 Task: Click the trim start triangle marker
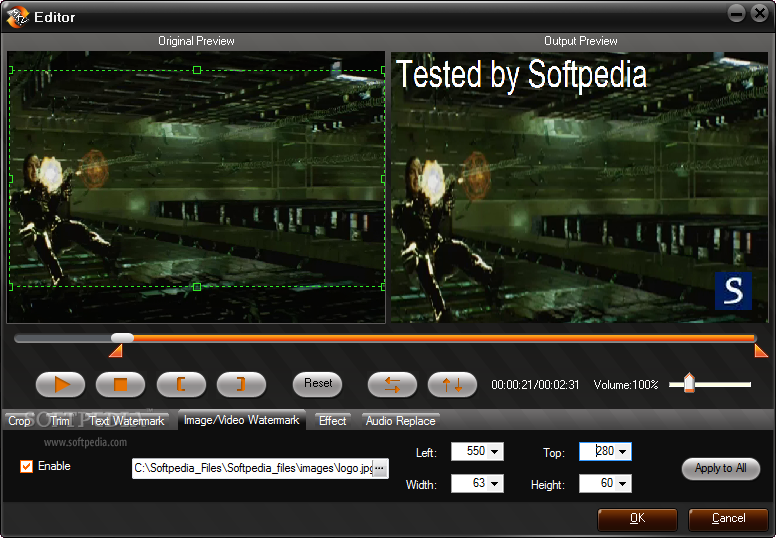[x=116, y=351]
